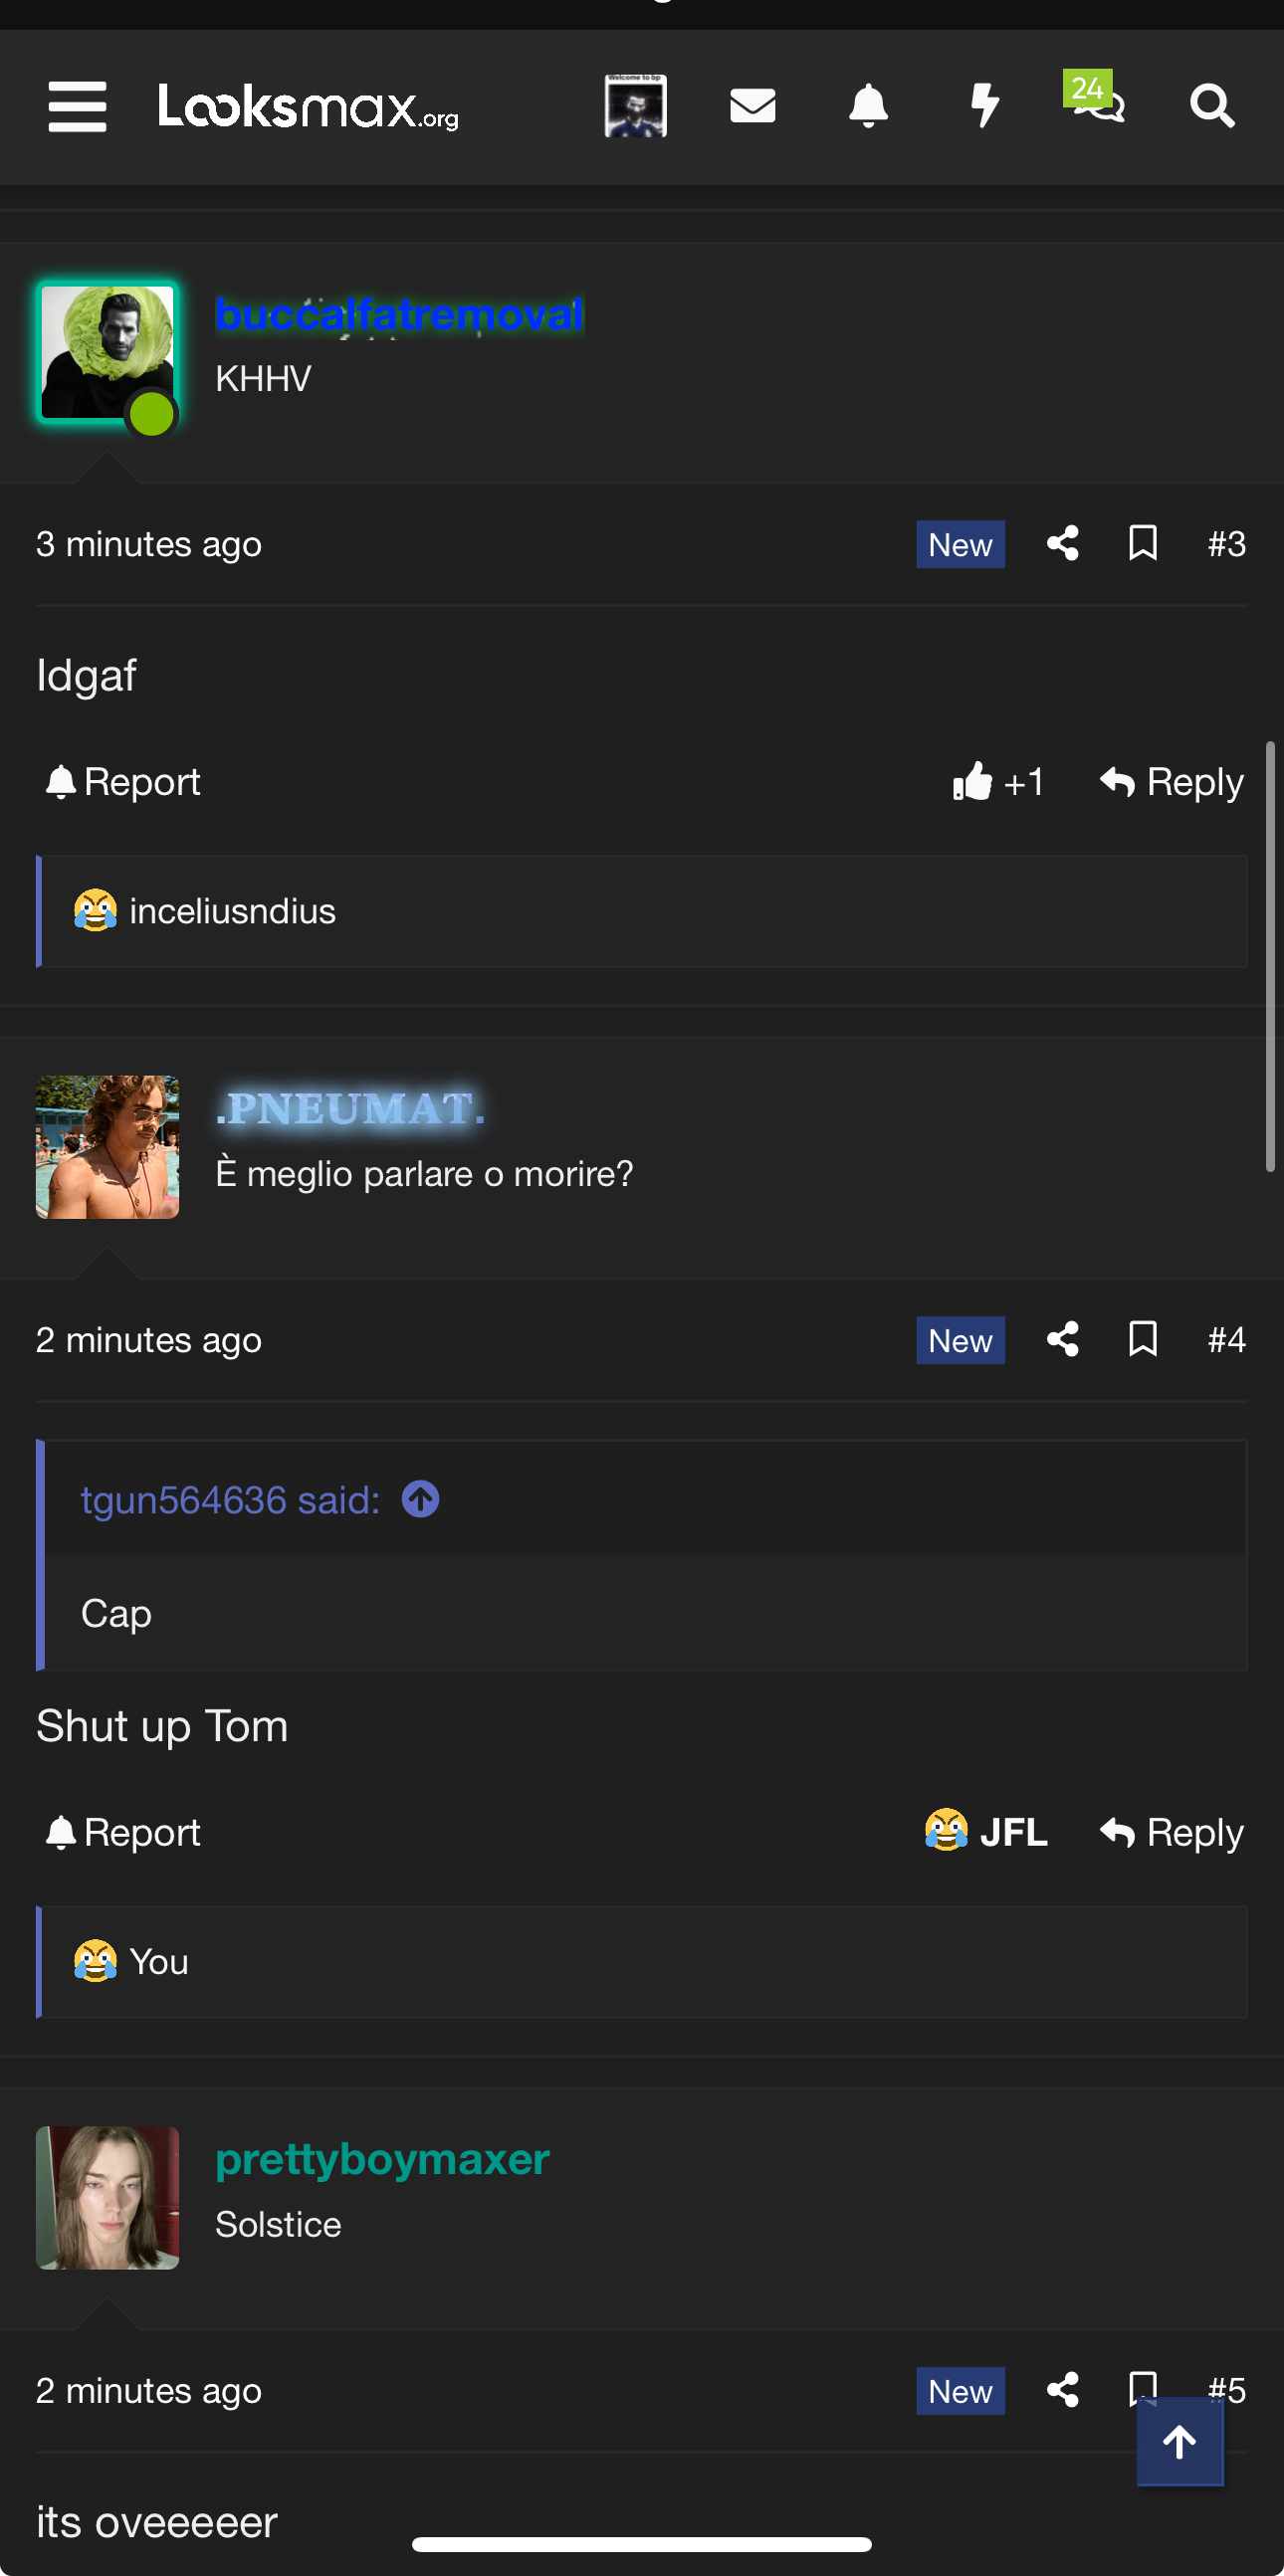Viewport: 1284px width, 2576px height.
Task: Open the hamburger navigation menu
Action: pos(77,106)
